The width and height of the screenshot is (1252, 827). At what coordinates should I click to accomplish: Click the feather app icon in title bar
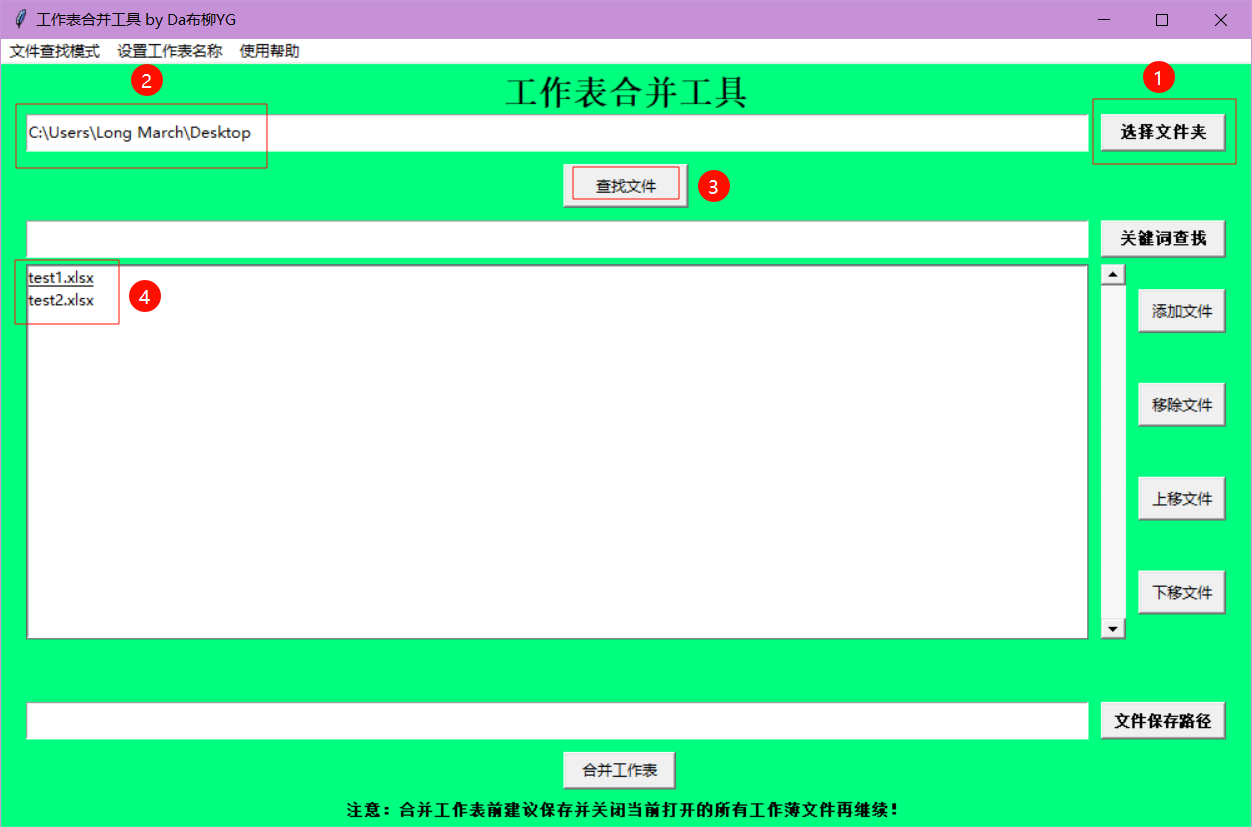[19, 19]
